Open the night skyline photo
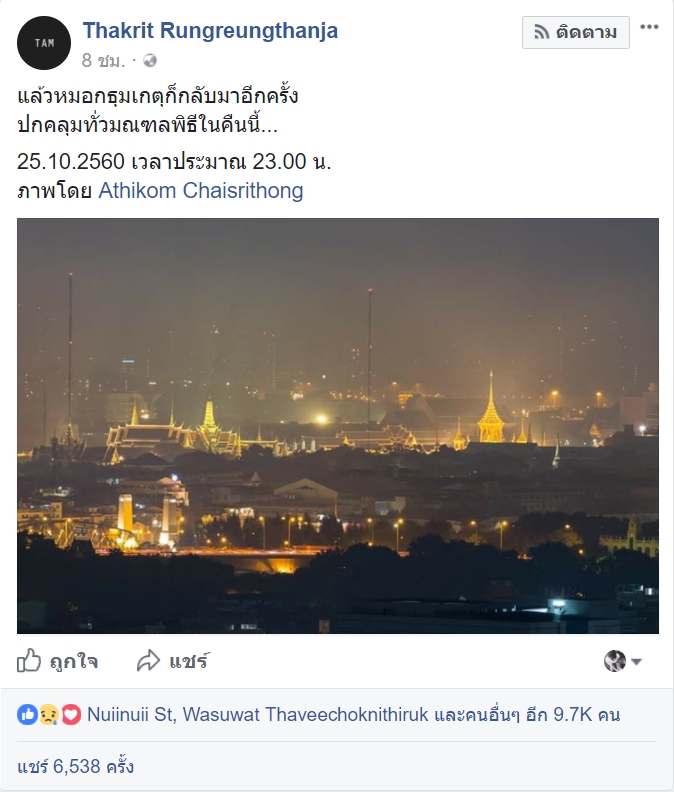The width and height of the screenshot is (674, 792). point(338,425)
